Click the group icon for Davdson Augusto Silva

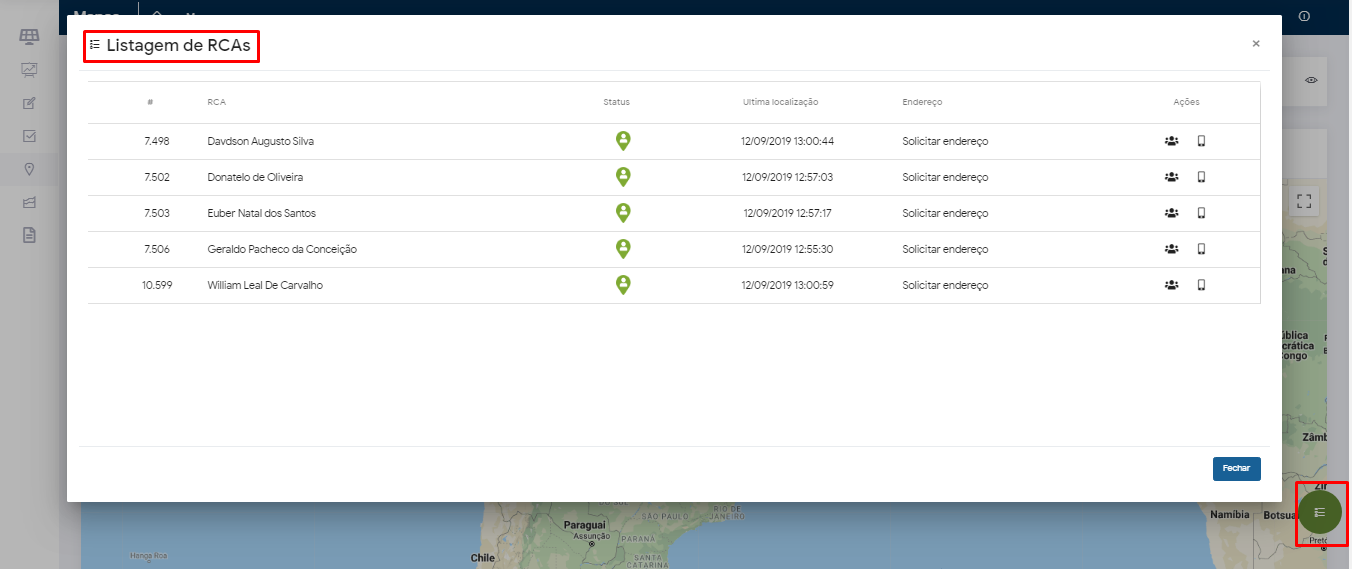tap(1171, 141)
